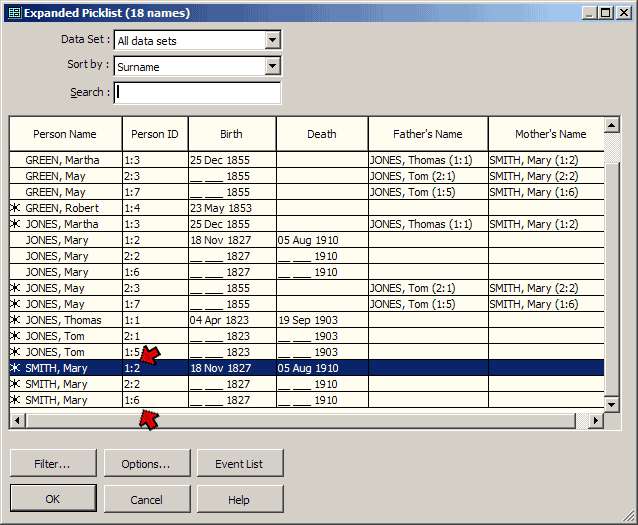Click the asterisk icon of highlighted SMITH, Mary
This screenshot has height=525, width=638.
15,368
